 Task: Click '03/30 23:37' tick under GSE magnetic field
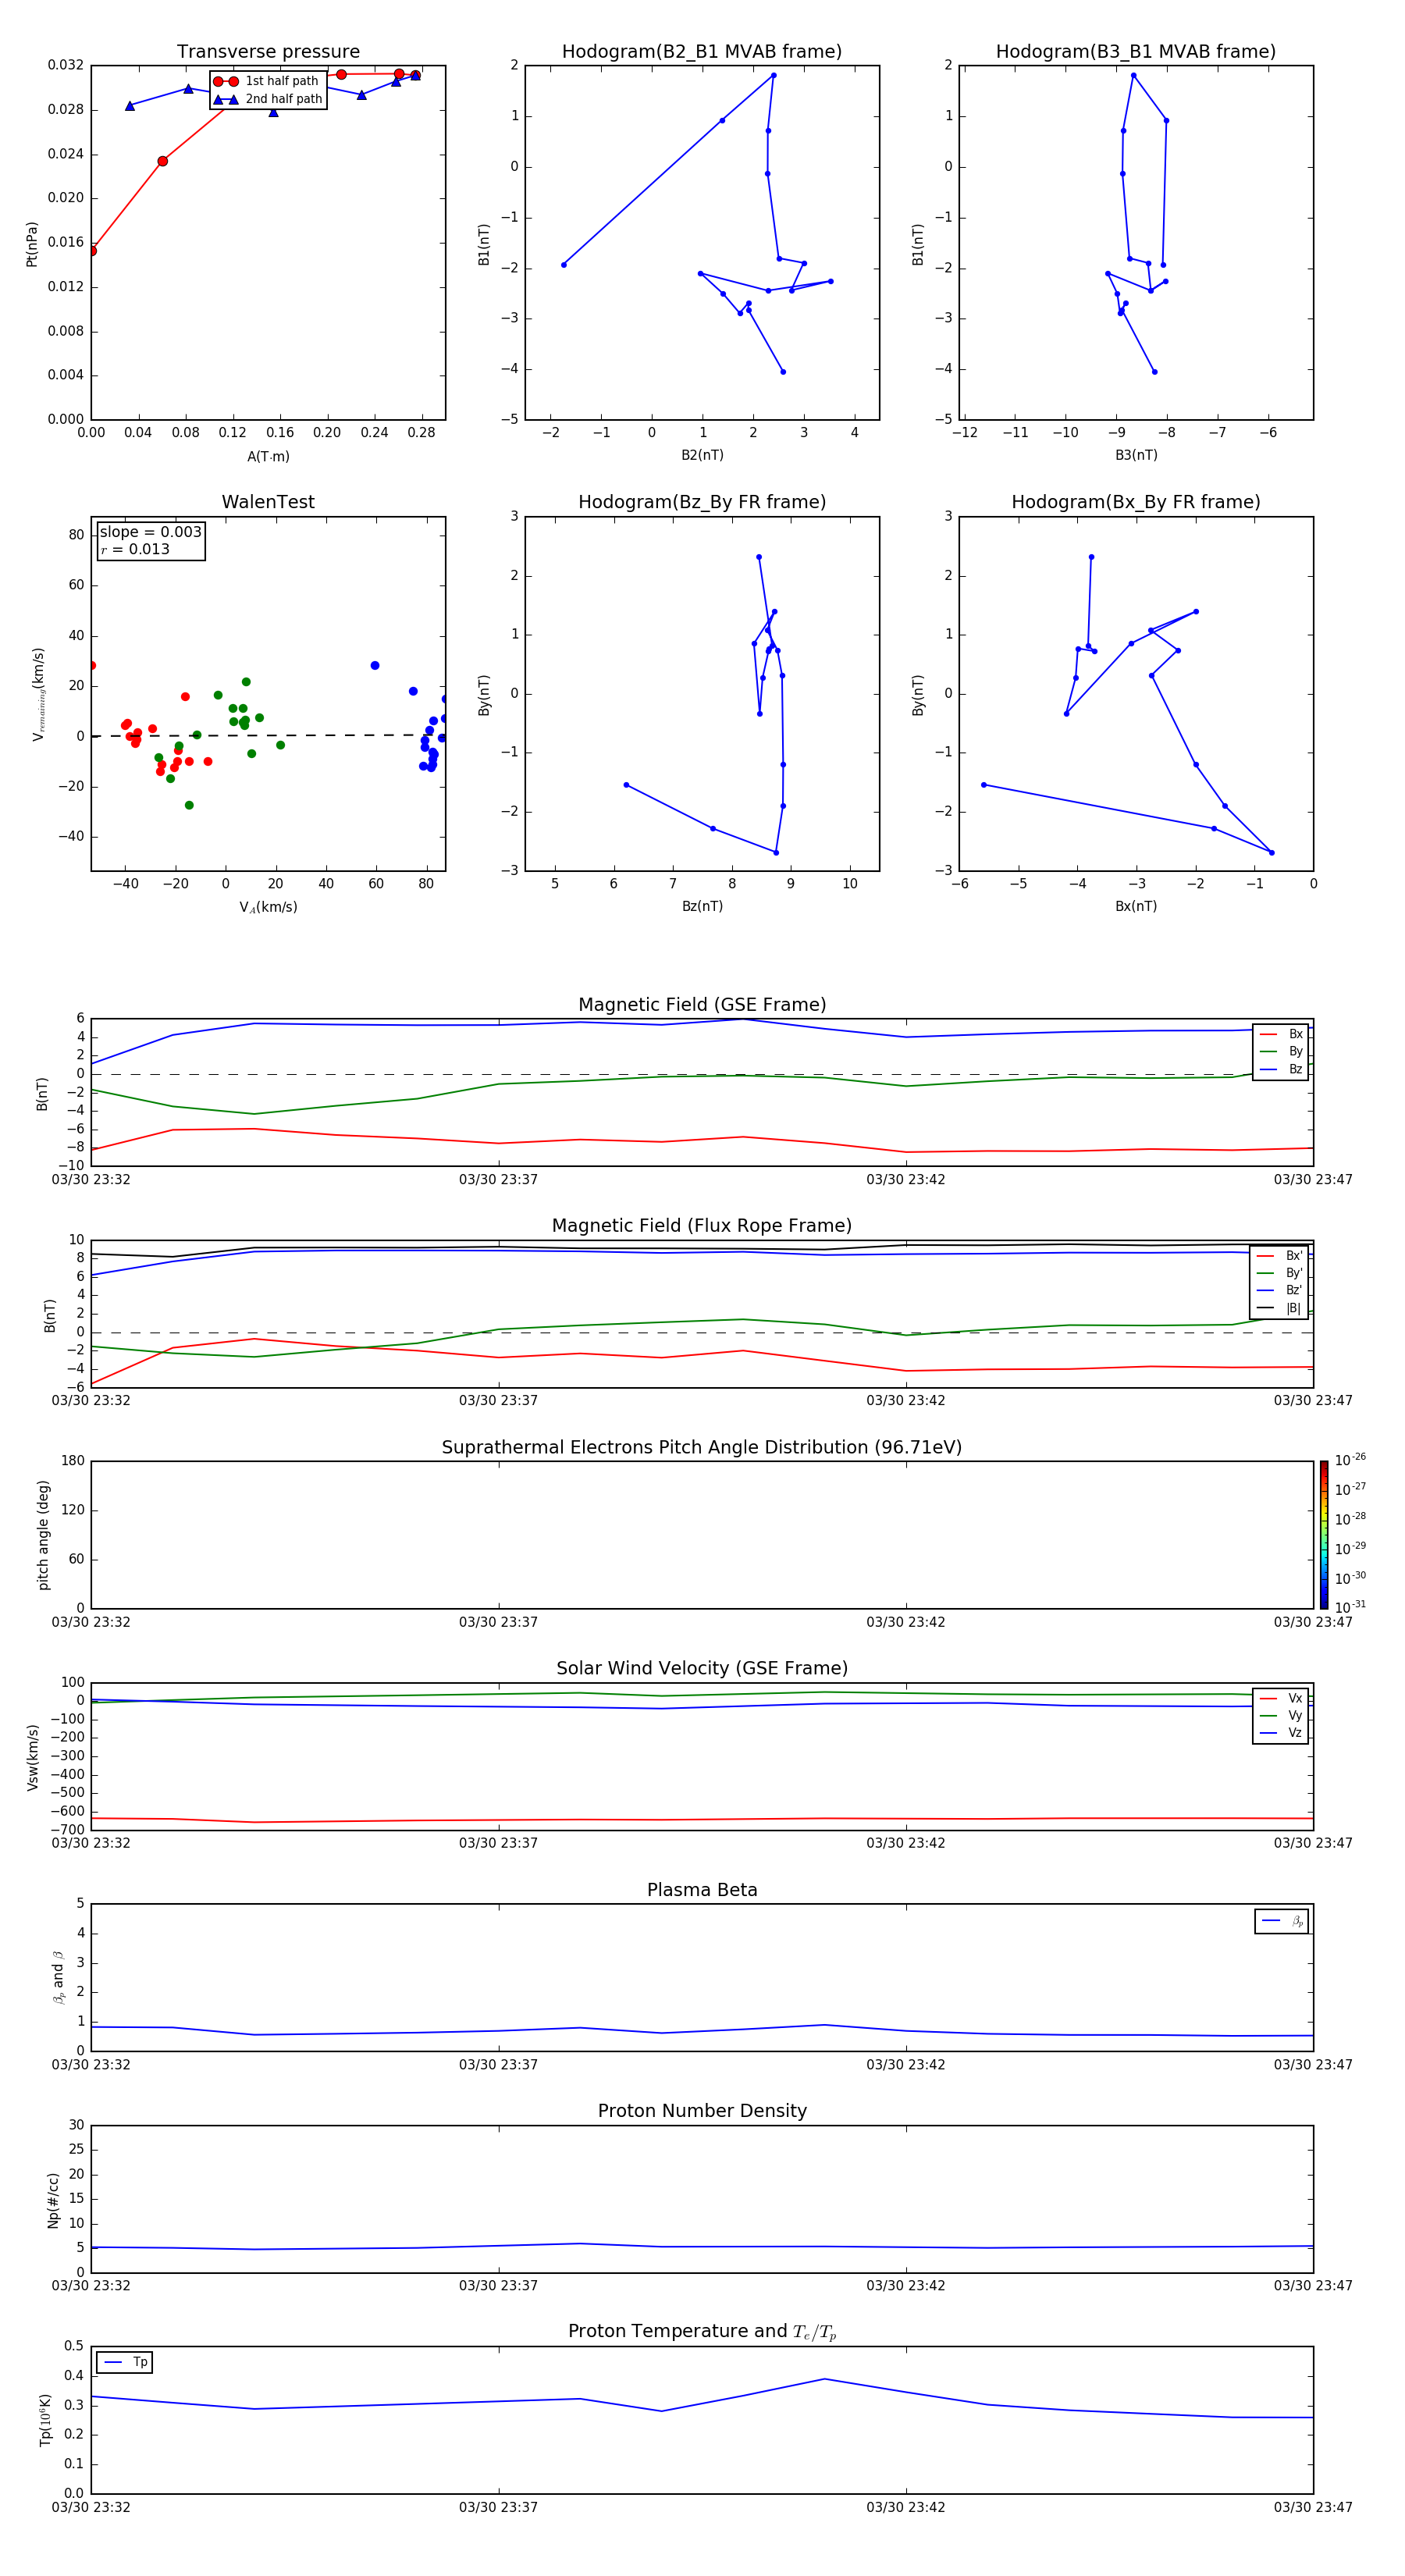[x=498, y=1180]
